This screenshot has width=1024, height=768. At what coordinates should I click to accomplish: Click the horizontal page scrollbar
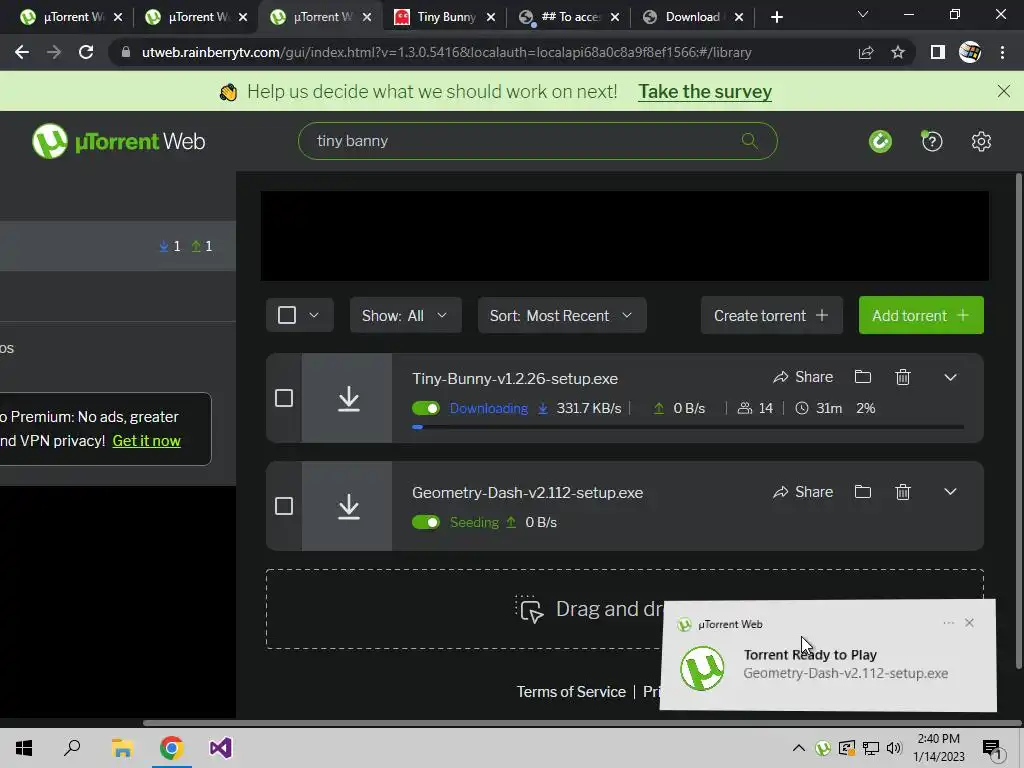(581, 723)
